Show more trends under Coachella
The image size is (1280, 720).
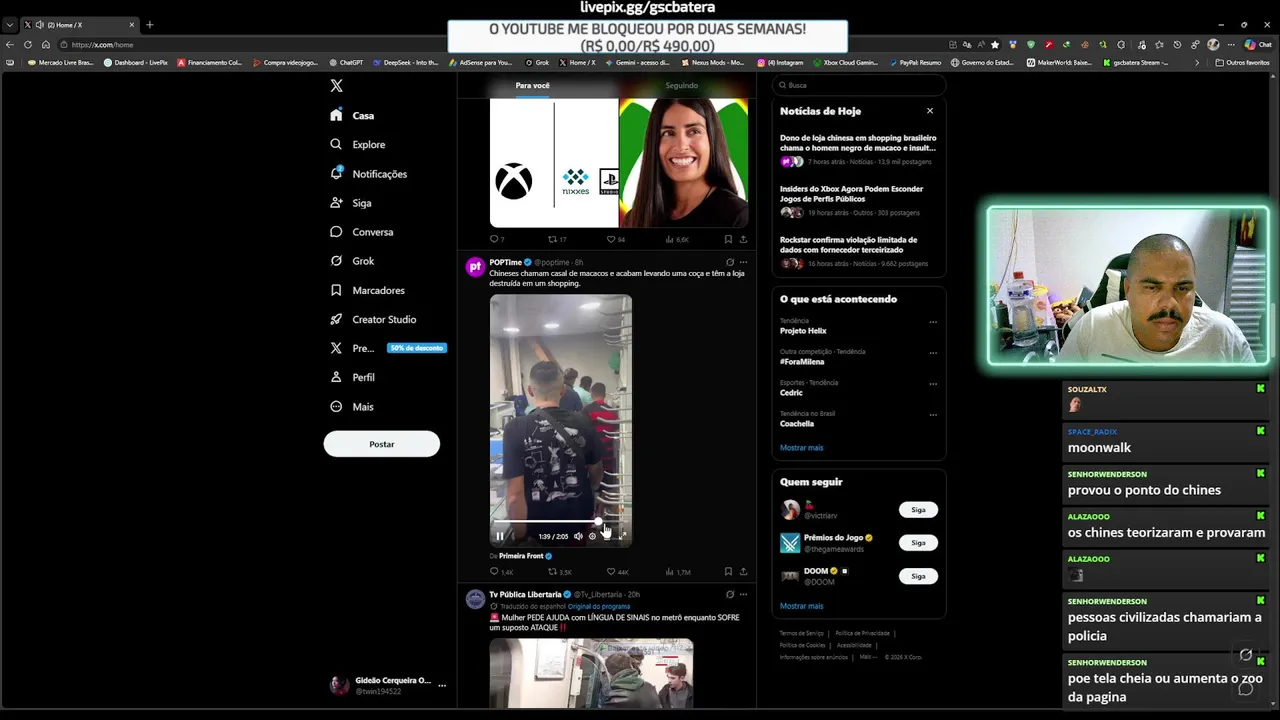(802, 448)
